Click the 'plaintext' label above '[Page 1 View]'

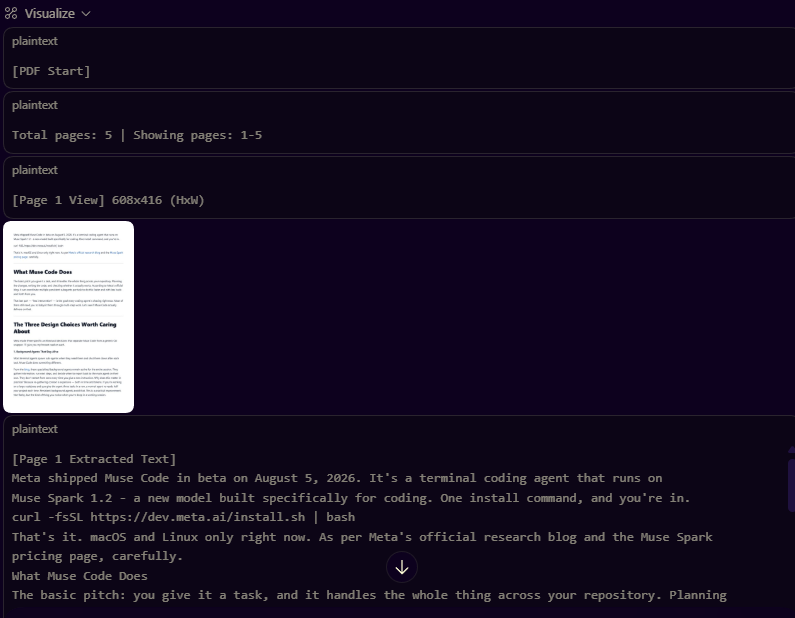35,170
